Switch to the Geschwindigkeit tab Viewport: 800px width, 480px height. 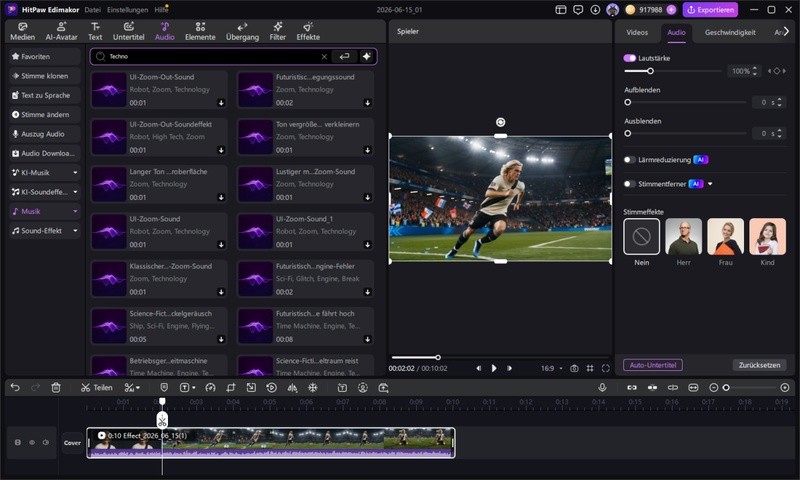coord(730,32)
